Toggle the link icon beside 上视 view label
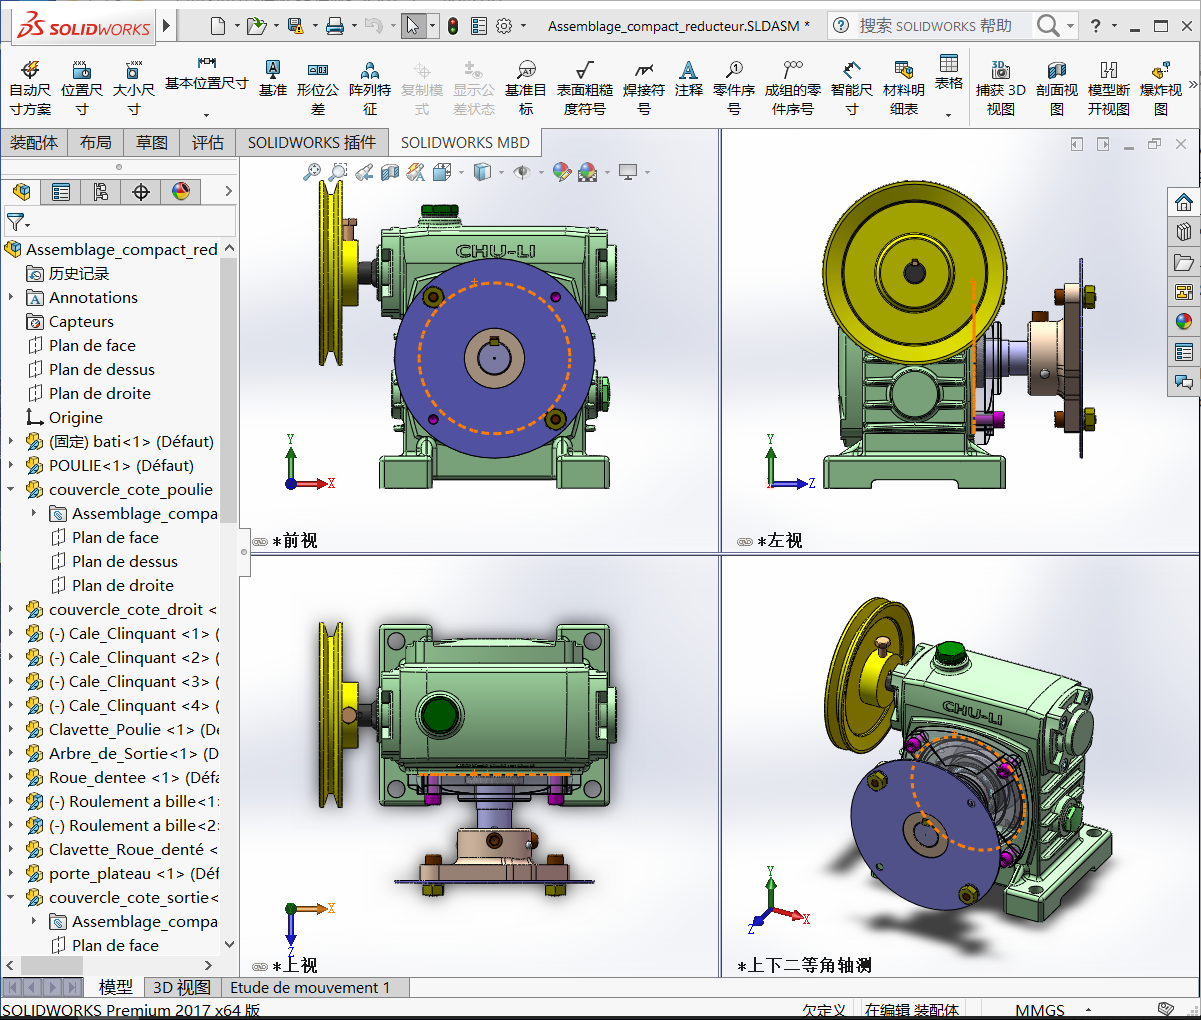Screen dimensions: 1201x1020 pos(260,967)
